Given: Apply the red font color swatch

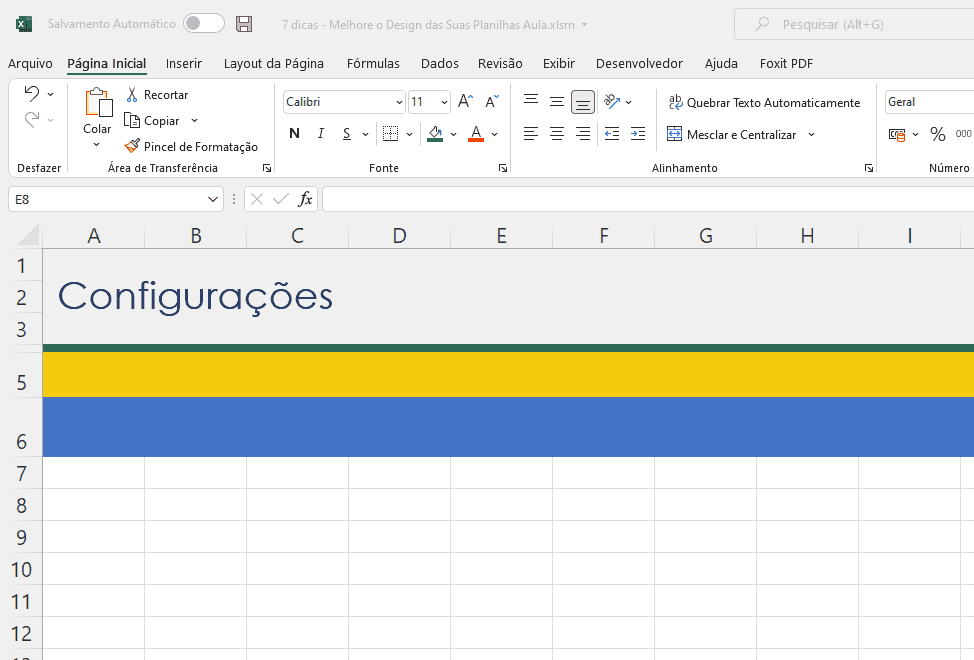Looking at the screenshot, I should (476, 134).
